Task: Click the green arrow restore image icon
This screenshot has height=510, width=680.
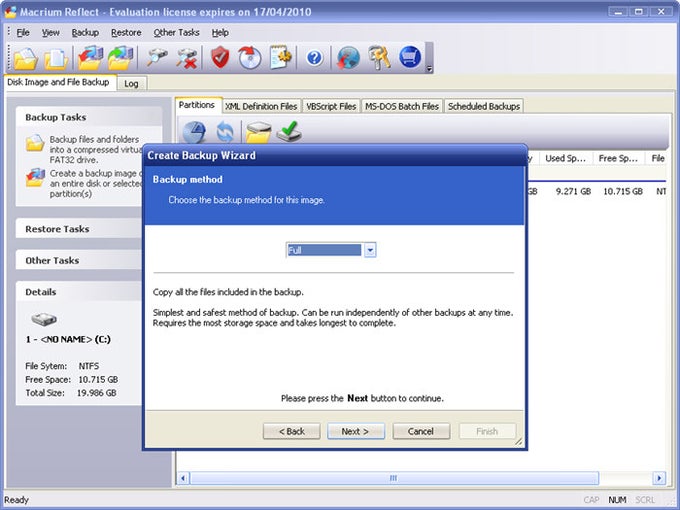Action: (120, 58)
